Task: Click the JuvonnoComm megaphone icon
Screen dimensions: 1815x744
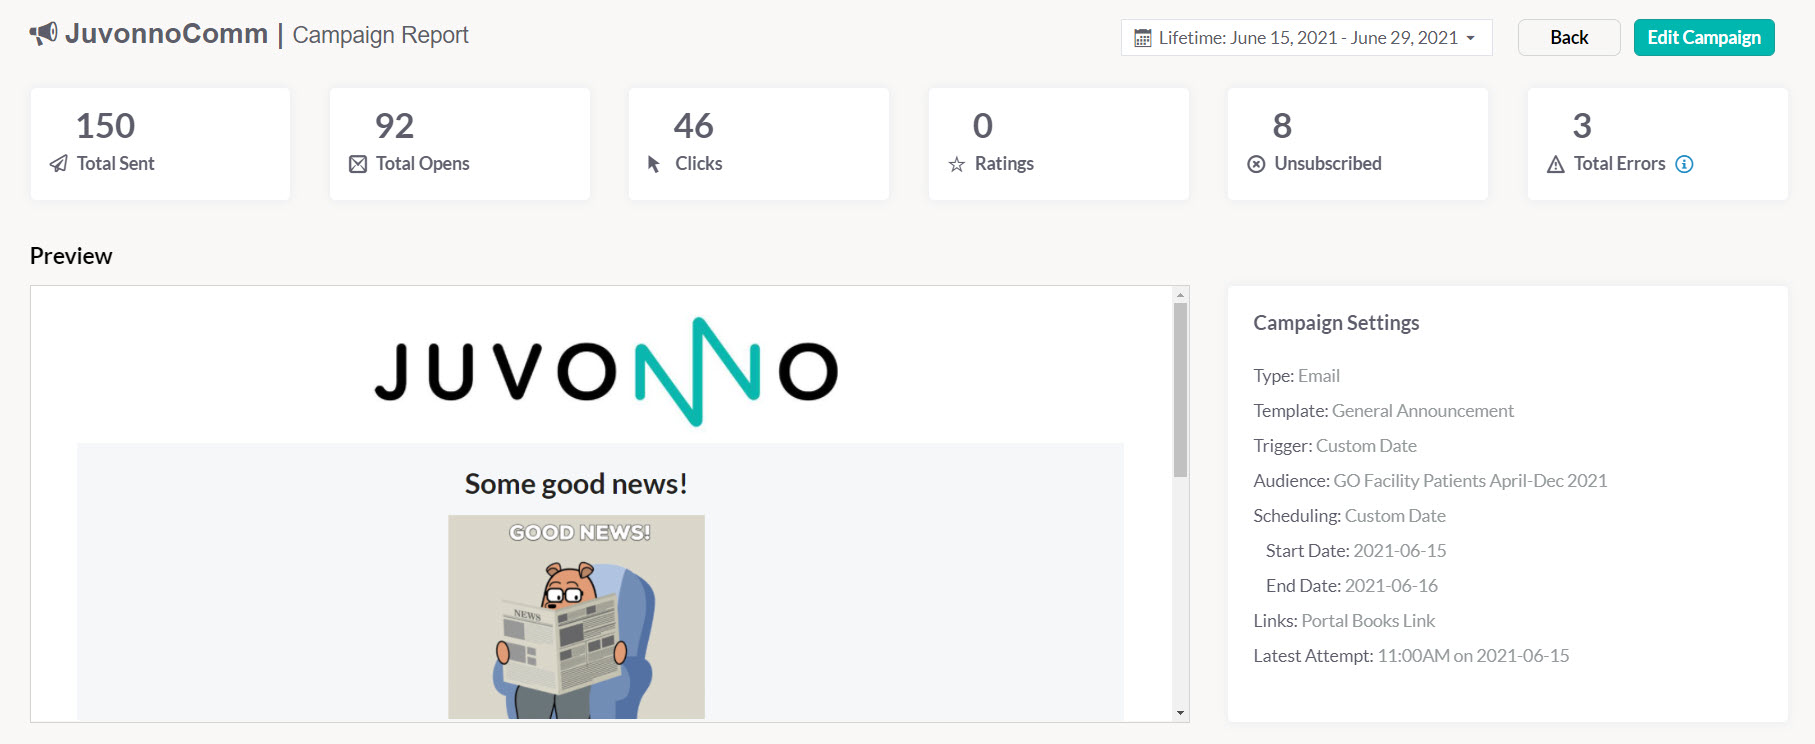Action: pyautogui.click(x=43, y=34)
